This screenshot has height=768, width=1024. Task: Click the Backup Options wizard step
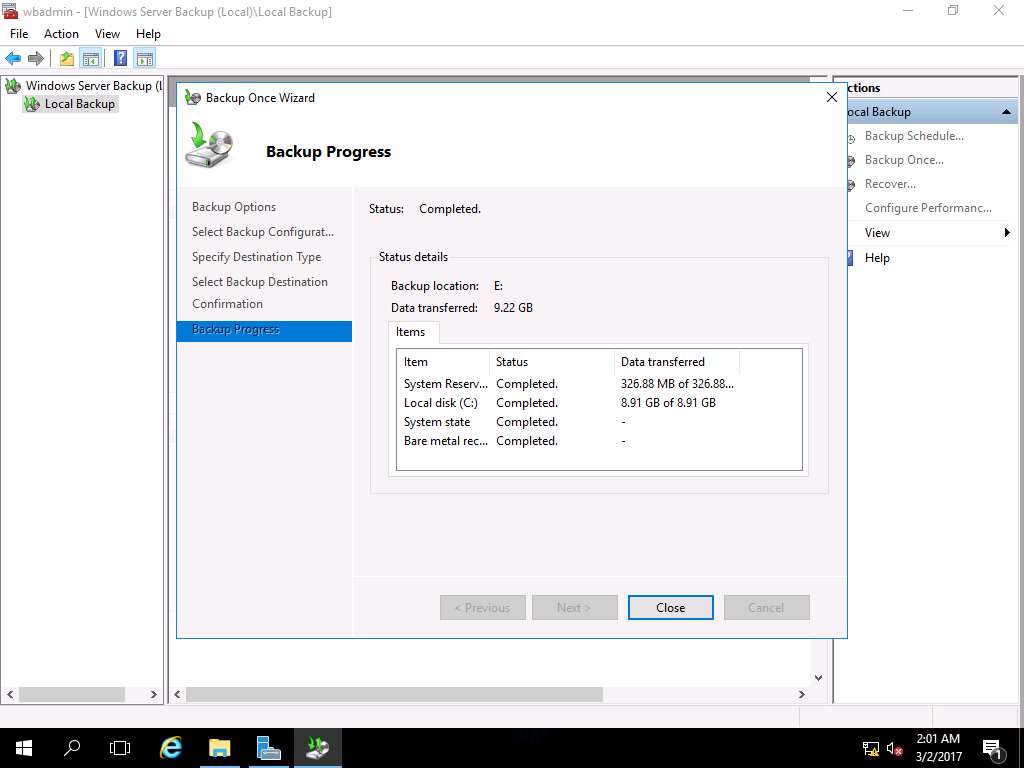tap(234, 207)
